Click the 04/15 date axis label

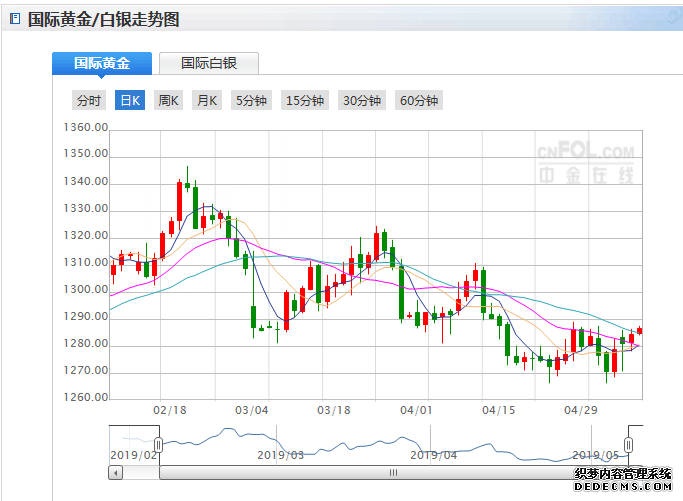click(x=498, y=410)
